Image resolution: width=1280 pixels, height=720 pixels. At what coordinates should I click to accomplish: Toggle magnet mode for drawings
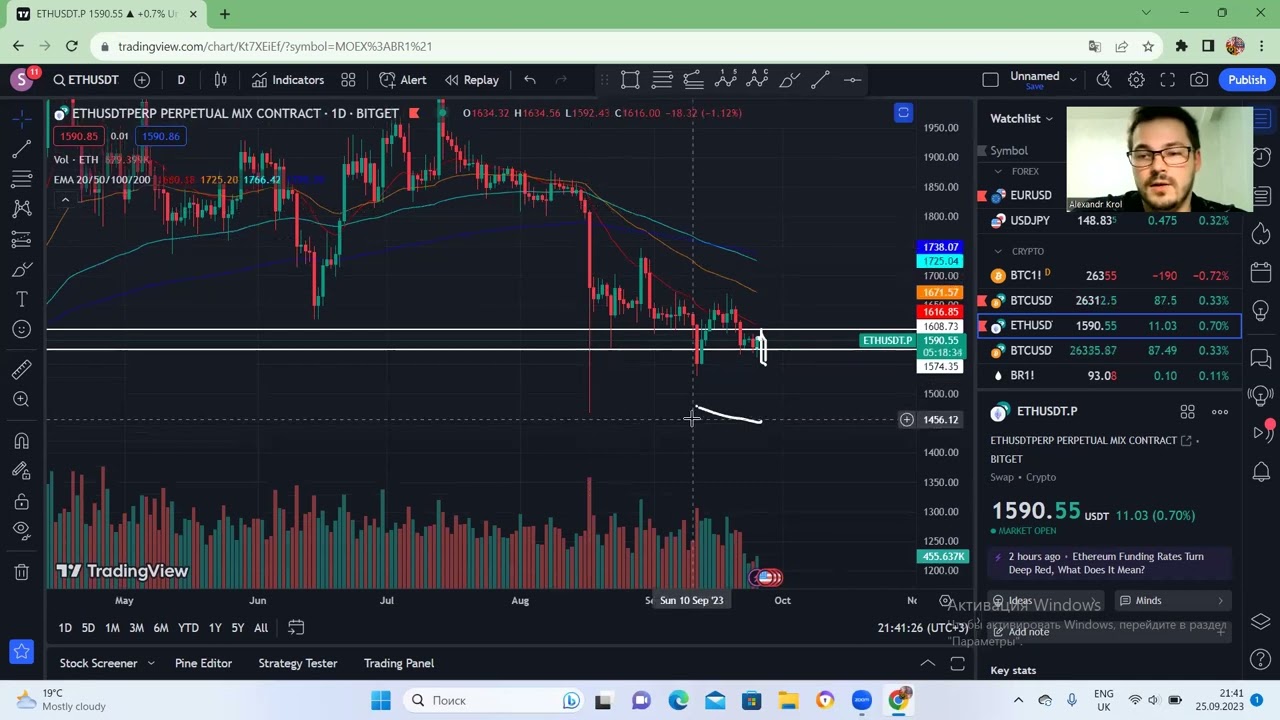(21, 441)
